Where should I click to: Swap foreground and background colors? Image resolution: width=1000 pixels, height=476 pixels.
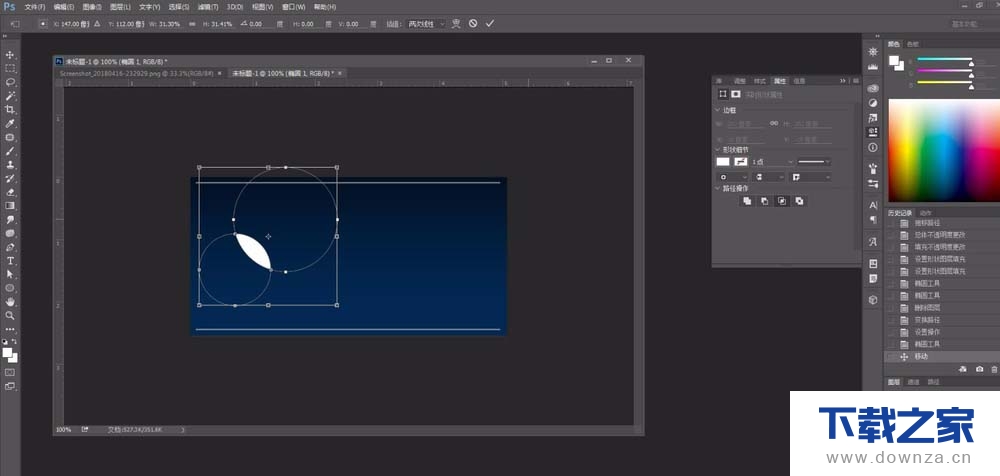[14, 342]
